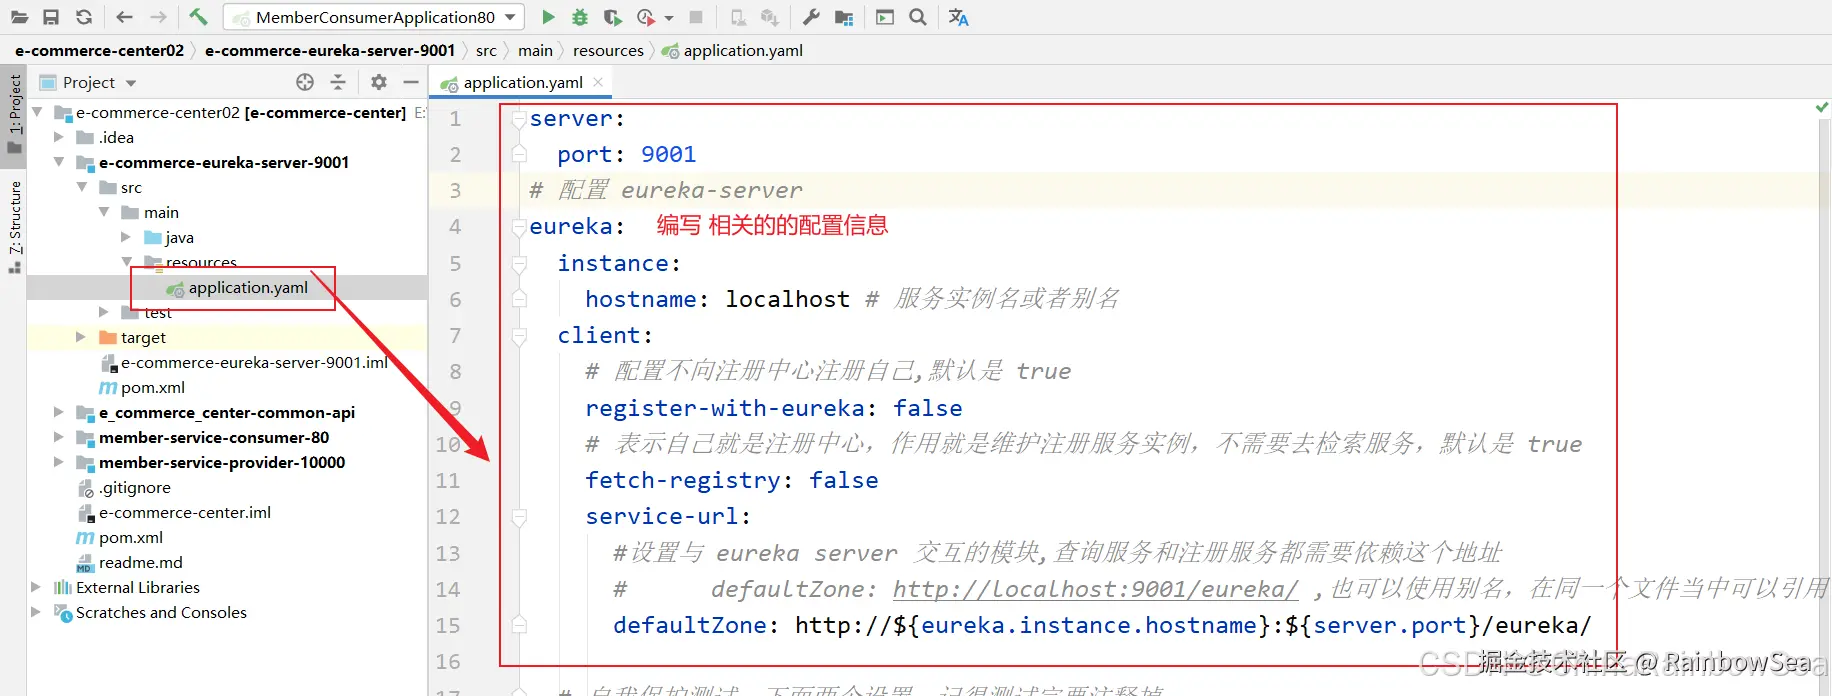Collapse the e-commerce-center02 root node
This screenshot has height=696, width=1832.
(x=37, y=112)
